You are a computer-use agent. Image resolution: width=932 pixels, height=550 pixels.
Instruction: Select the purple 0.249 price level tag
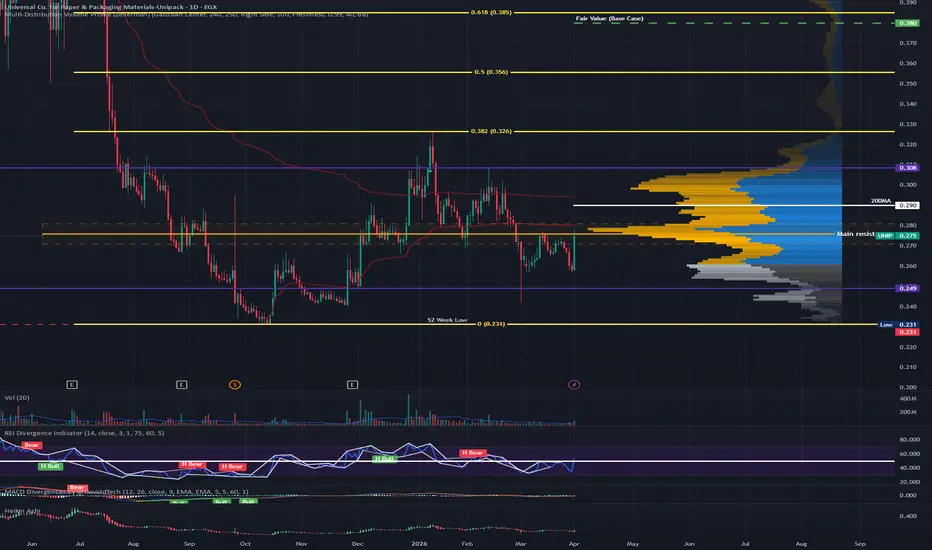click(907, 288)
